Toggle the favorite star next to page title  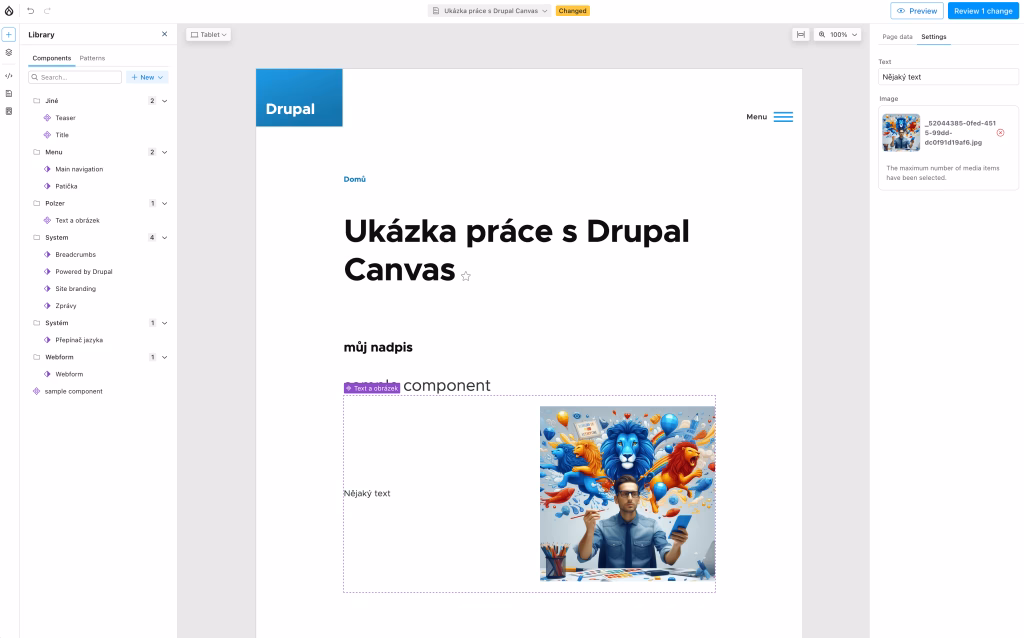click(x=466, y=276)
